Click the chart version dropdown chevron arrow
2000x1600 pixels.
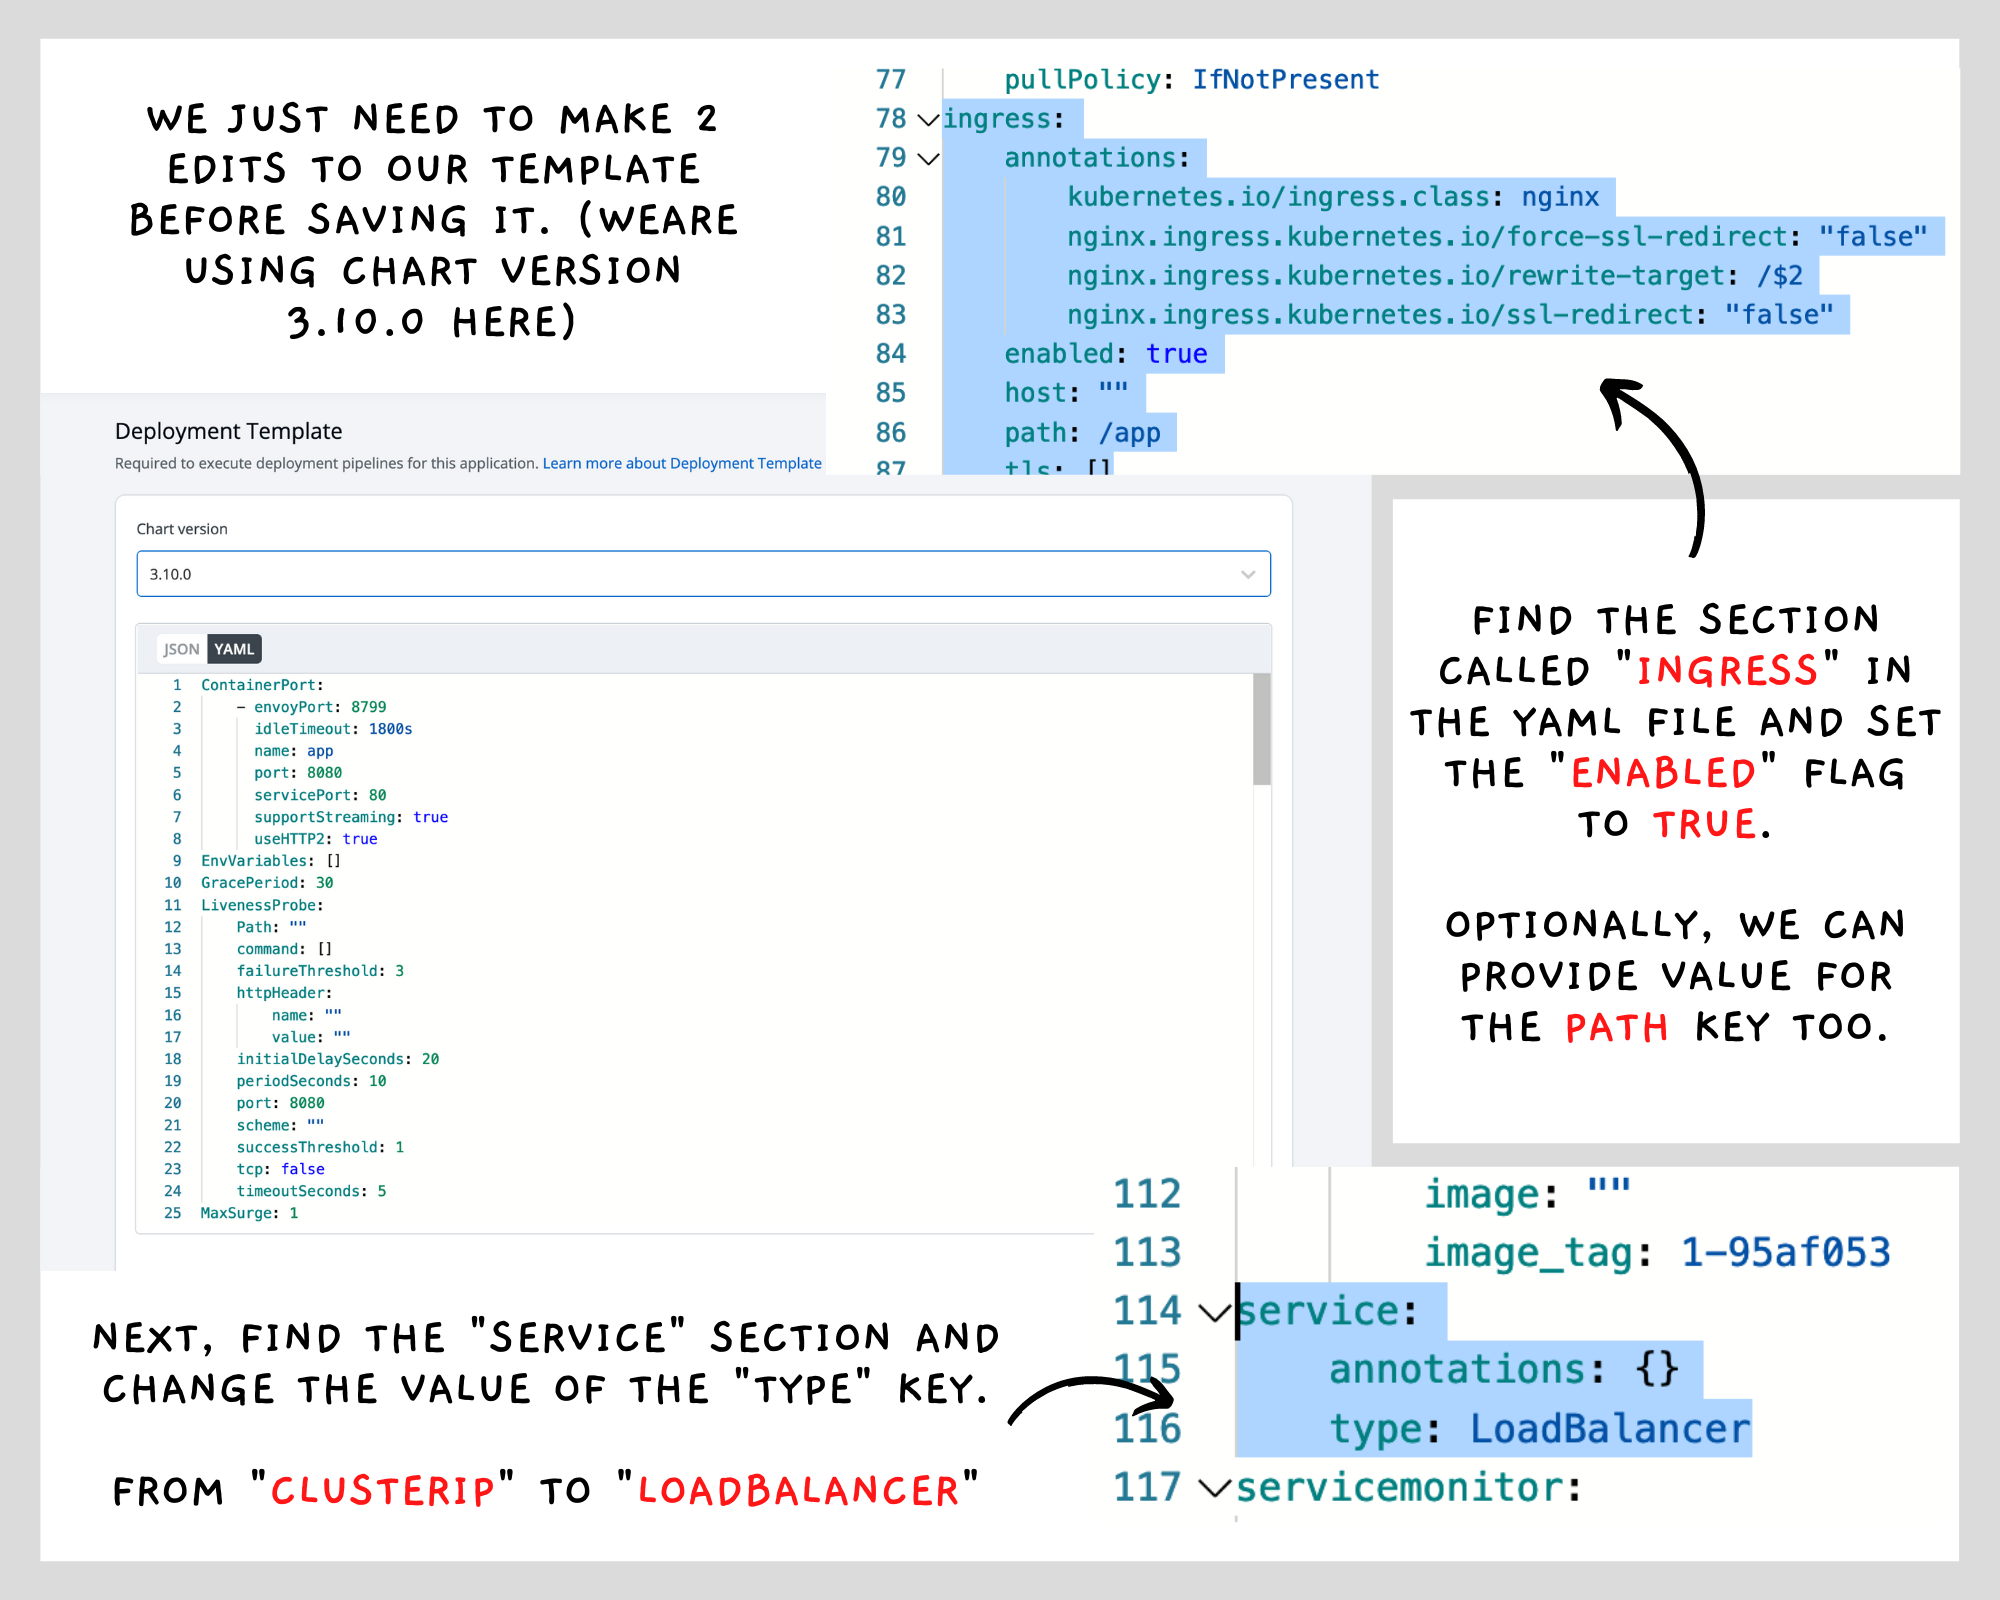point(1247,574)
